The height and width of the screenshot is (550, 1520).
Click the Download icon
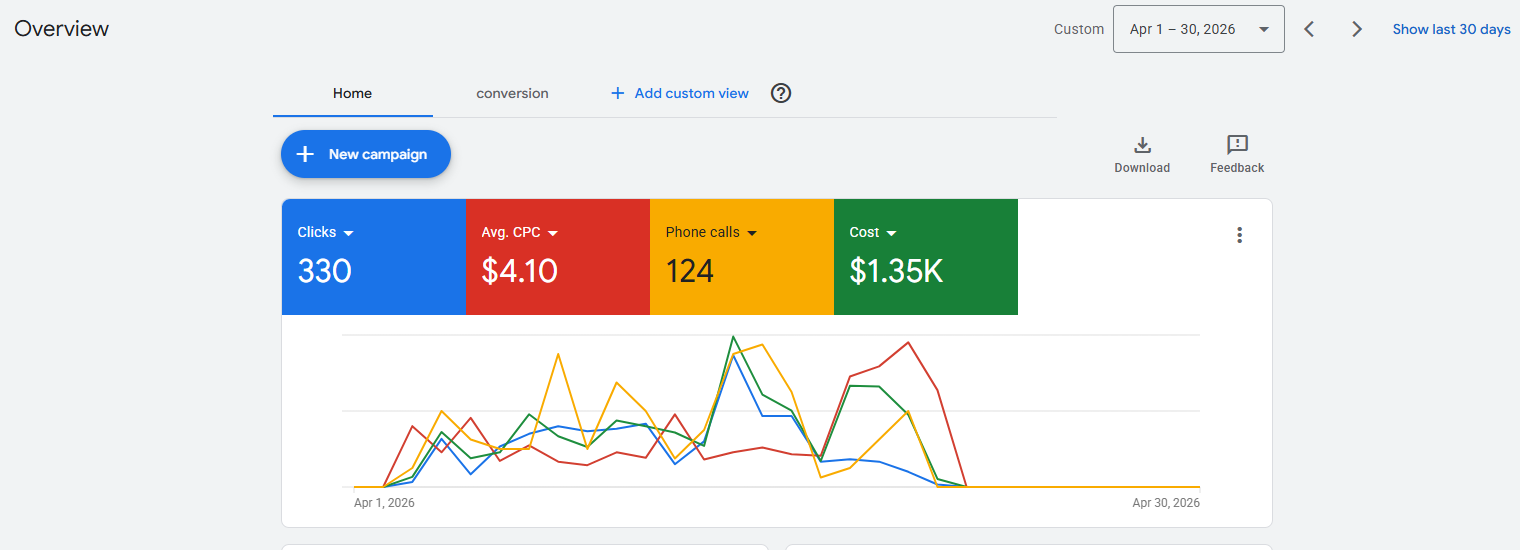tap(1142, 145)
